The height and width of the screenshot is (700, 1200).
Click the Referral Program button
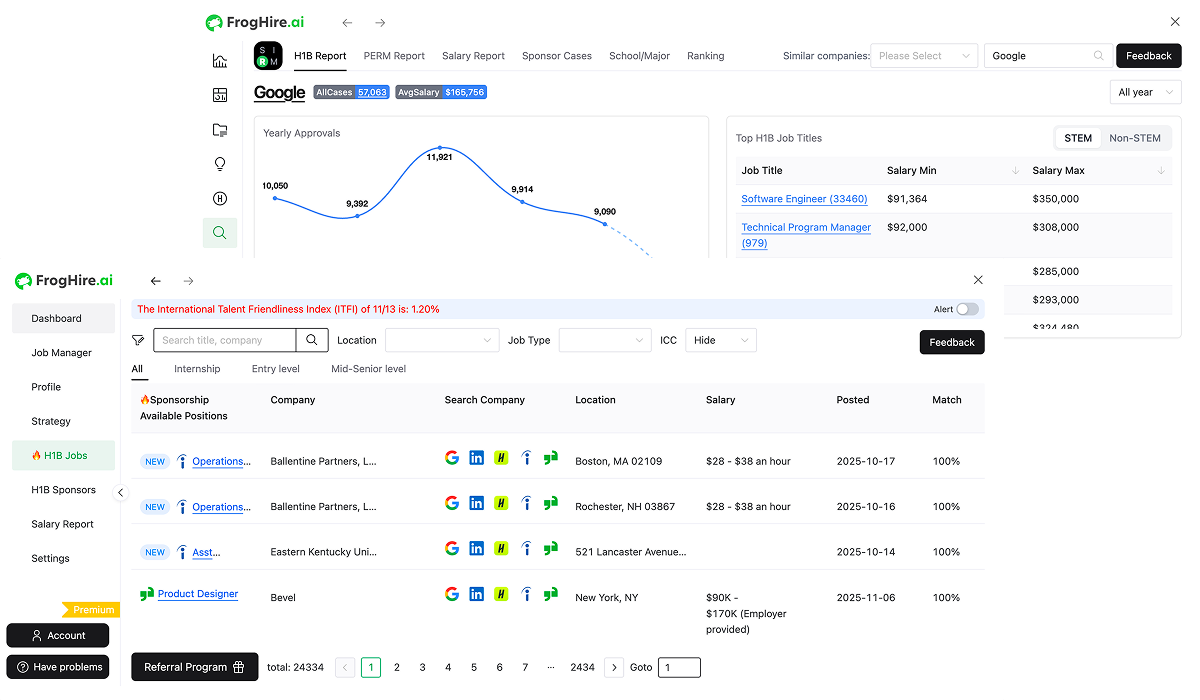[x=194, y=667]
